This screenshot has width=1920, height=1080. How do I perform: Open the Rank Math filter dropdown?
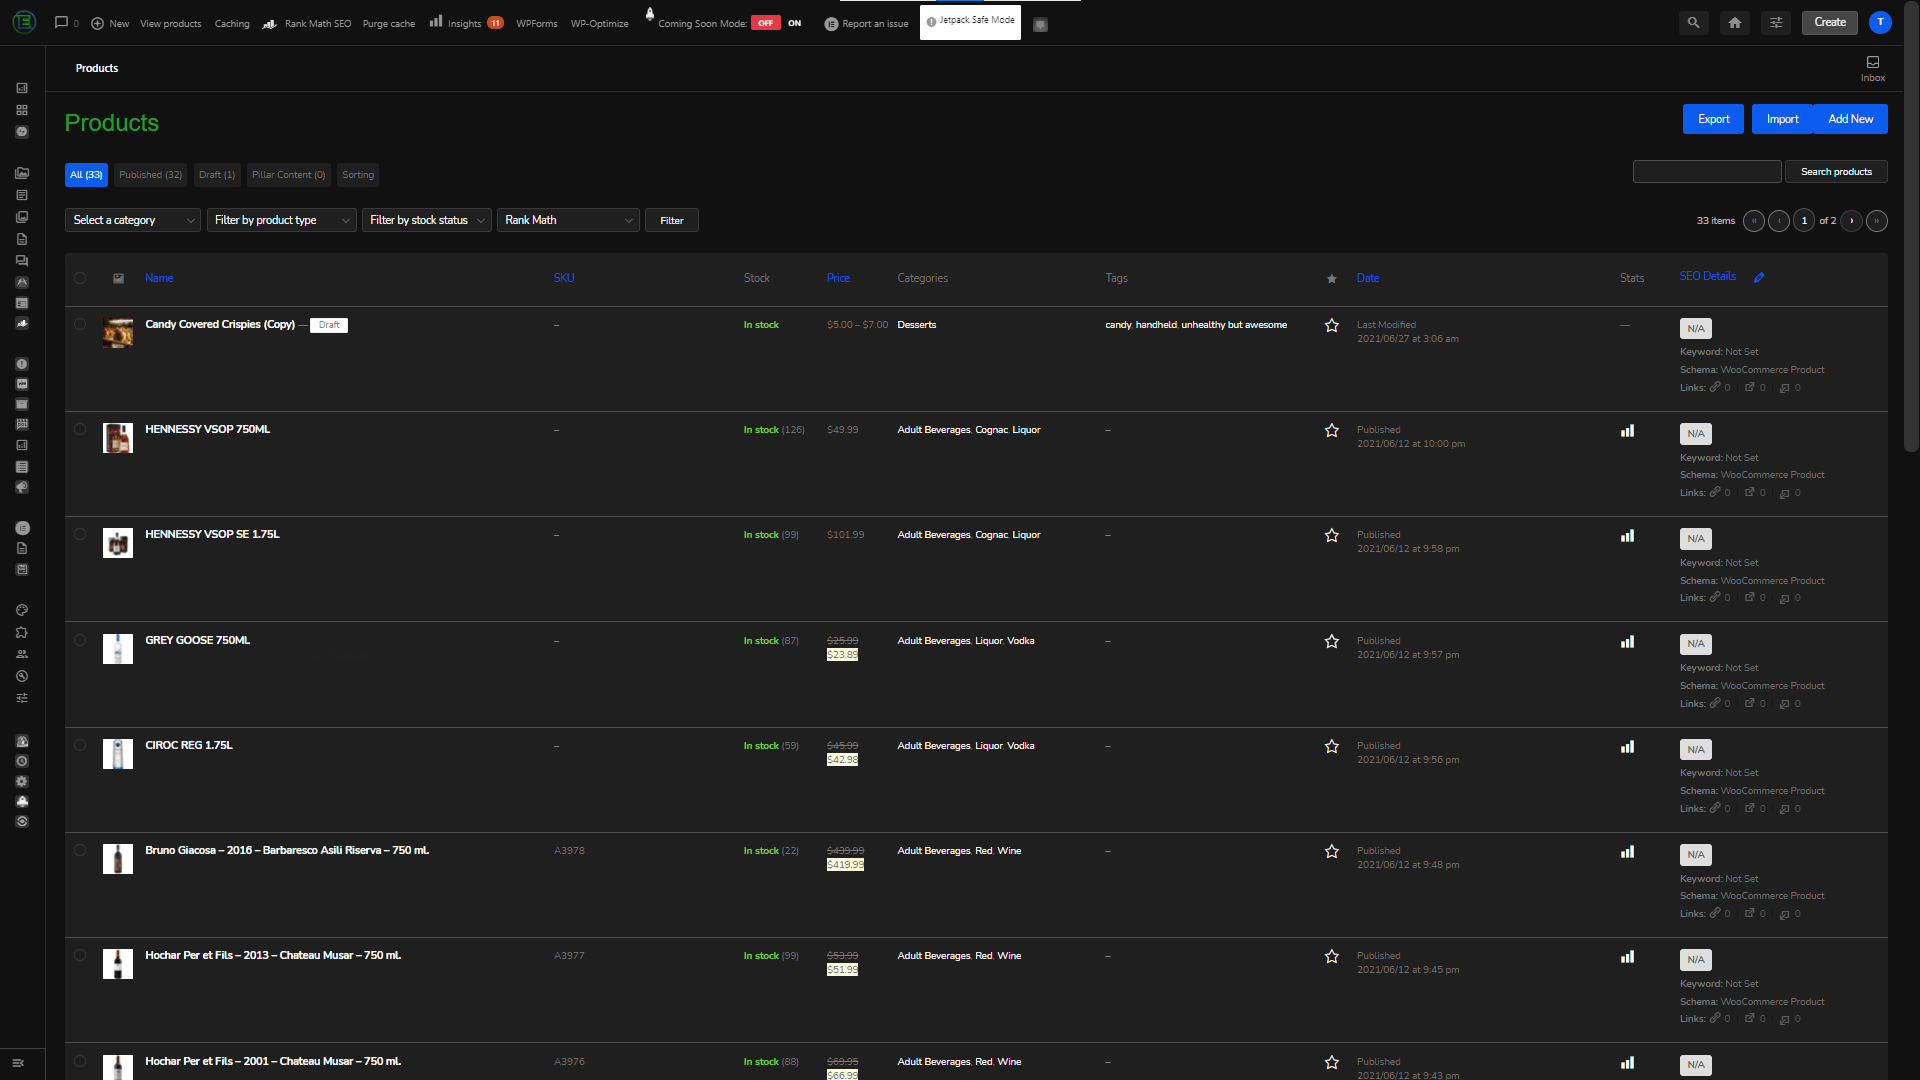pyautogui.click(x=568, y=220)
